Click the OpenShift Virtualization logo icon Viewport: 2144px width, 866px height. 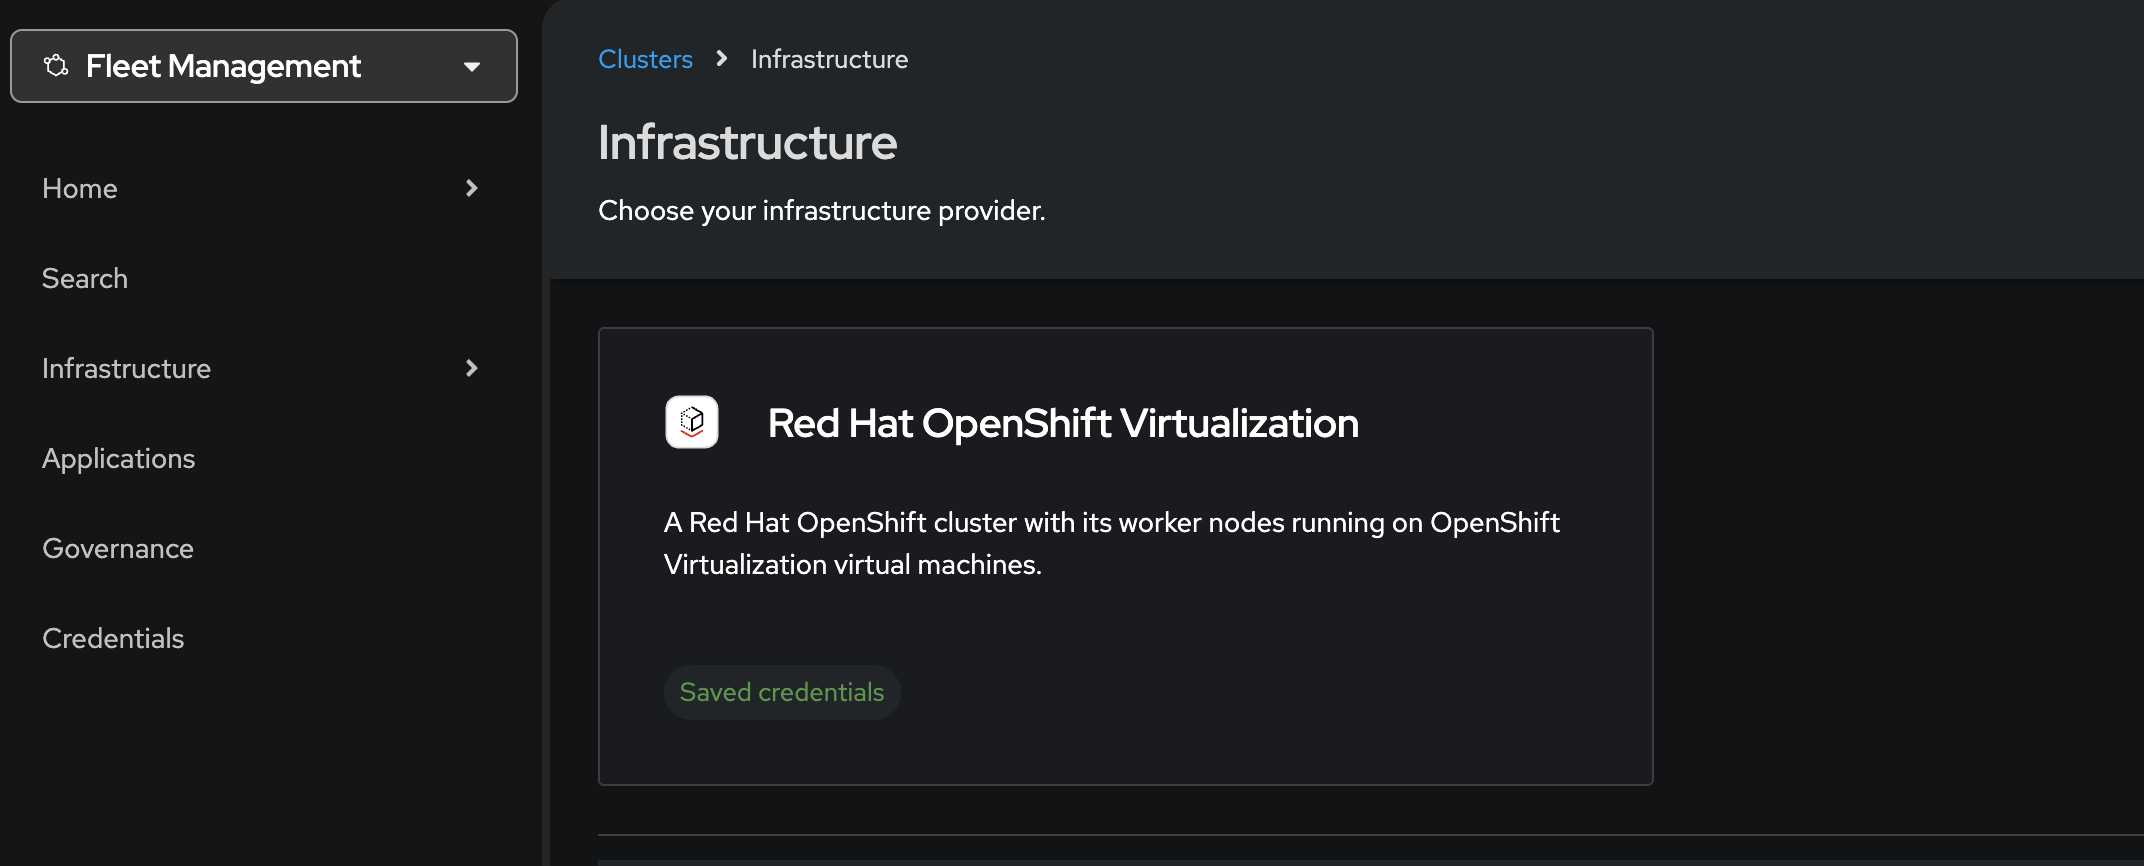tap(692, 422)
